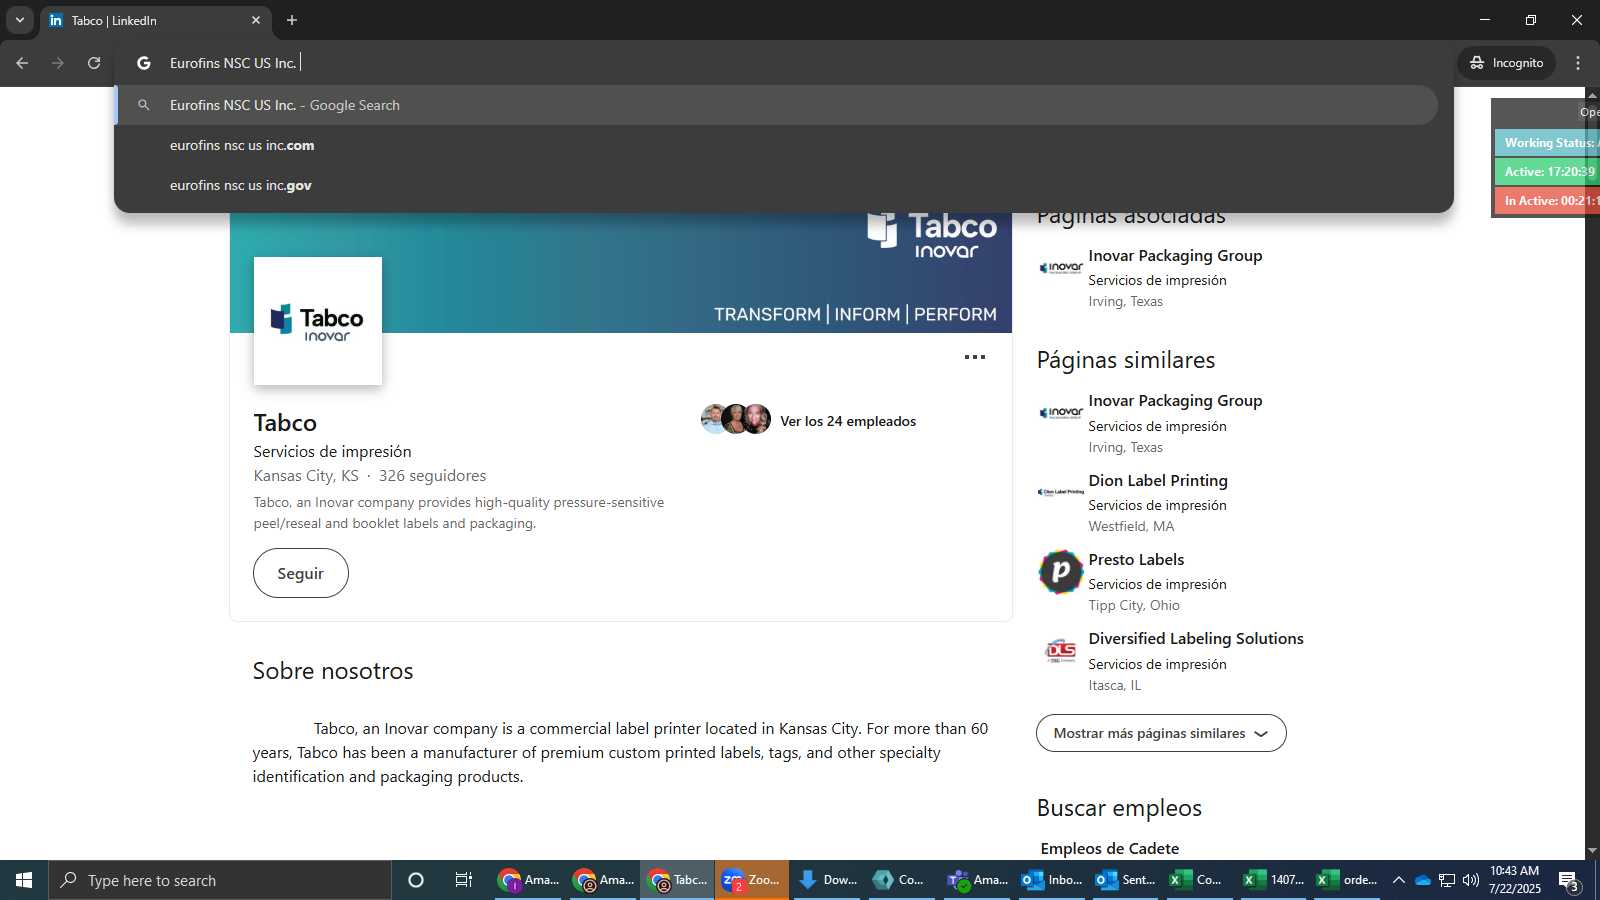This screenshot has width=1600, height=900.
Task: Click the employee profile photos cluster
Action: pyautogui.click(x=736, y=419)
